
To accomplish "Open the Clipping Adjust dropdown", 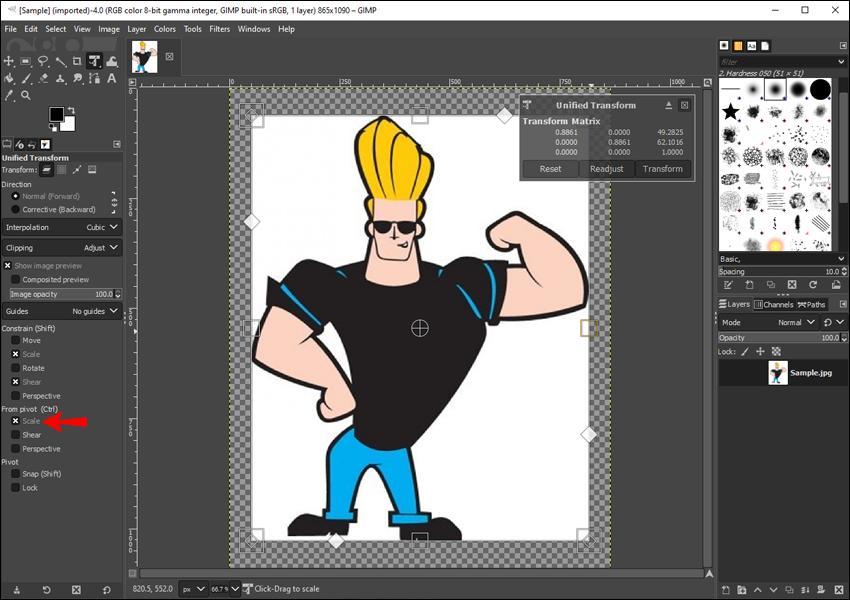I will pyautogui.click(x=62, y=248).
